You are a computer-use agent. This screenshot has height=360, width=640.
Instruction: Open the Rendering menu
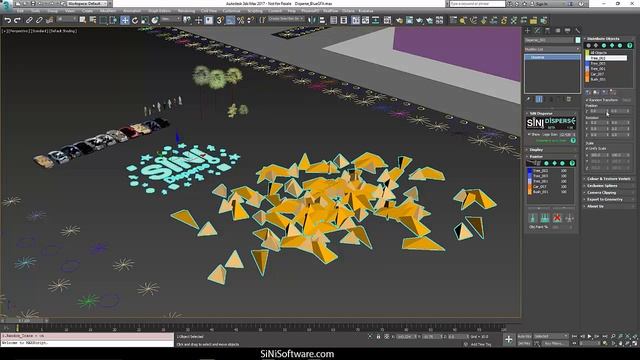(186, 11)
